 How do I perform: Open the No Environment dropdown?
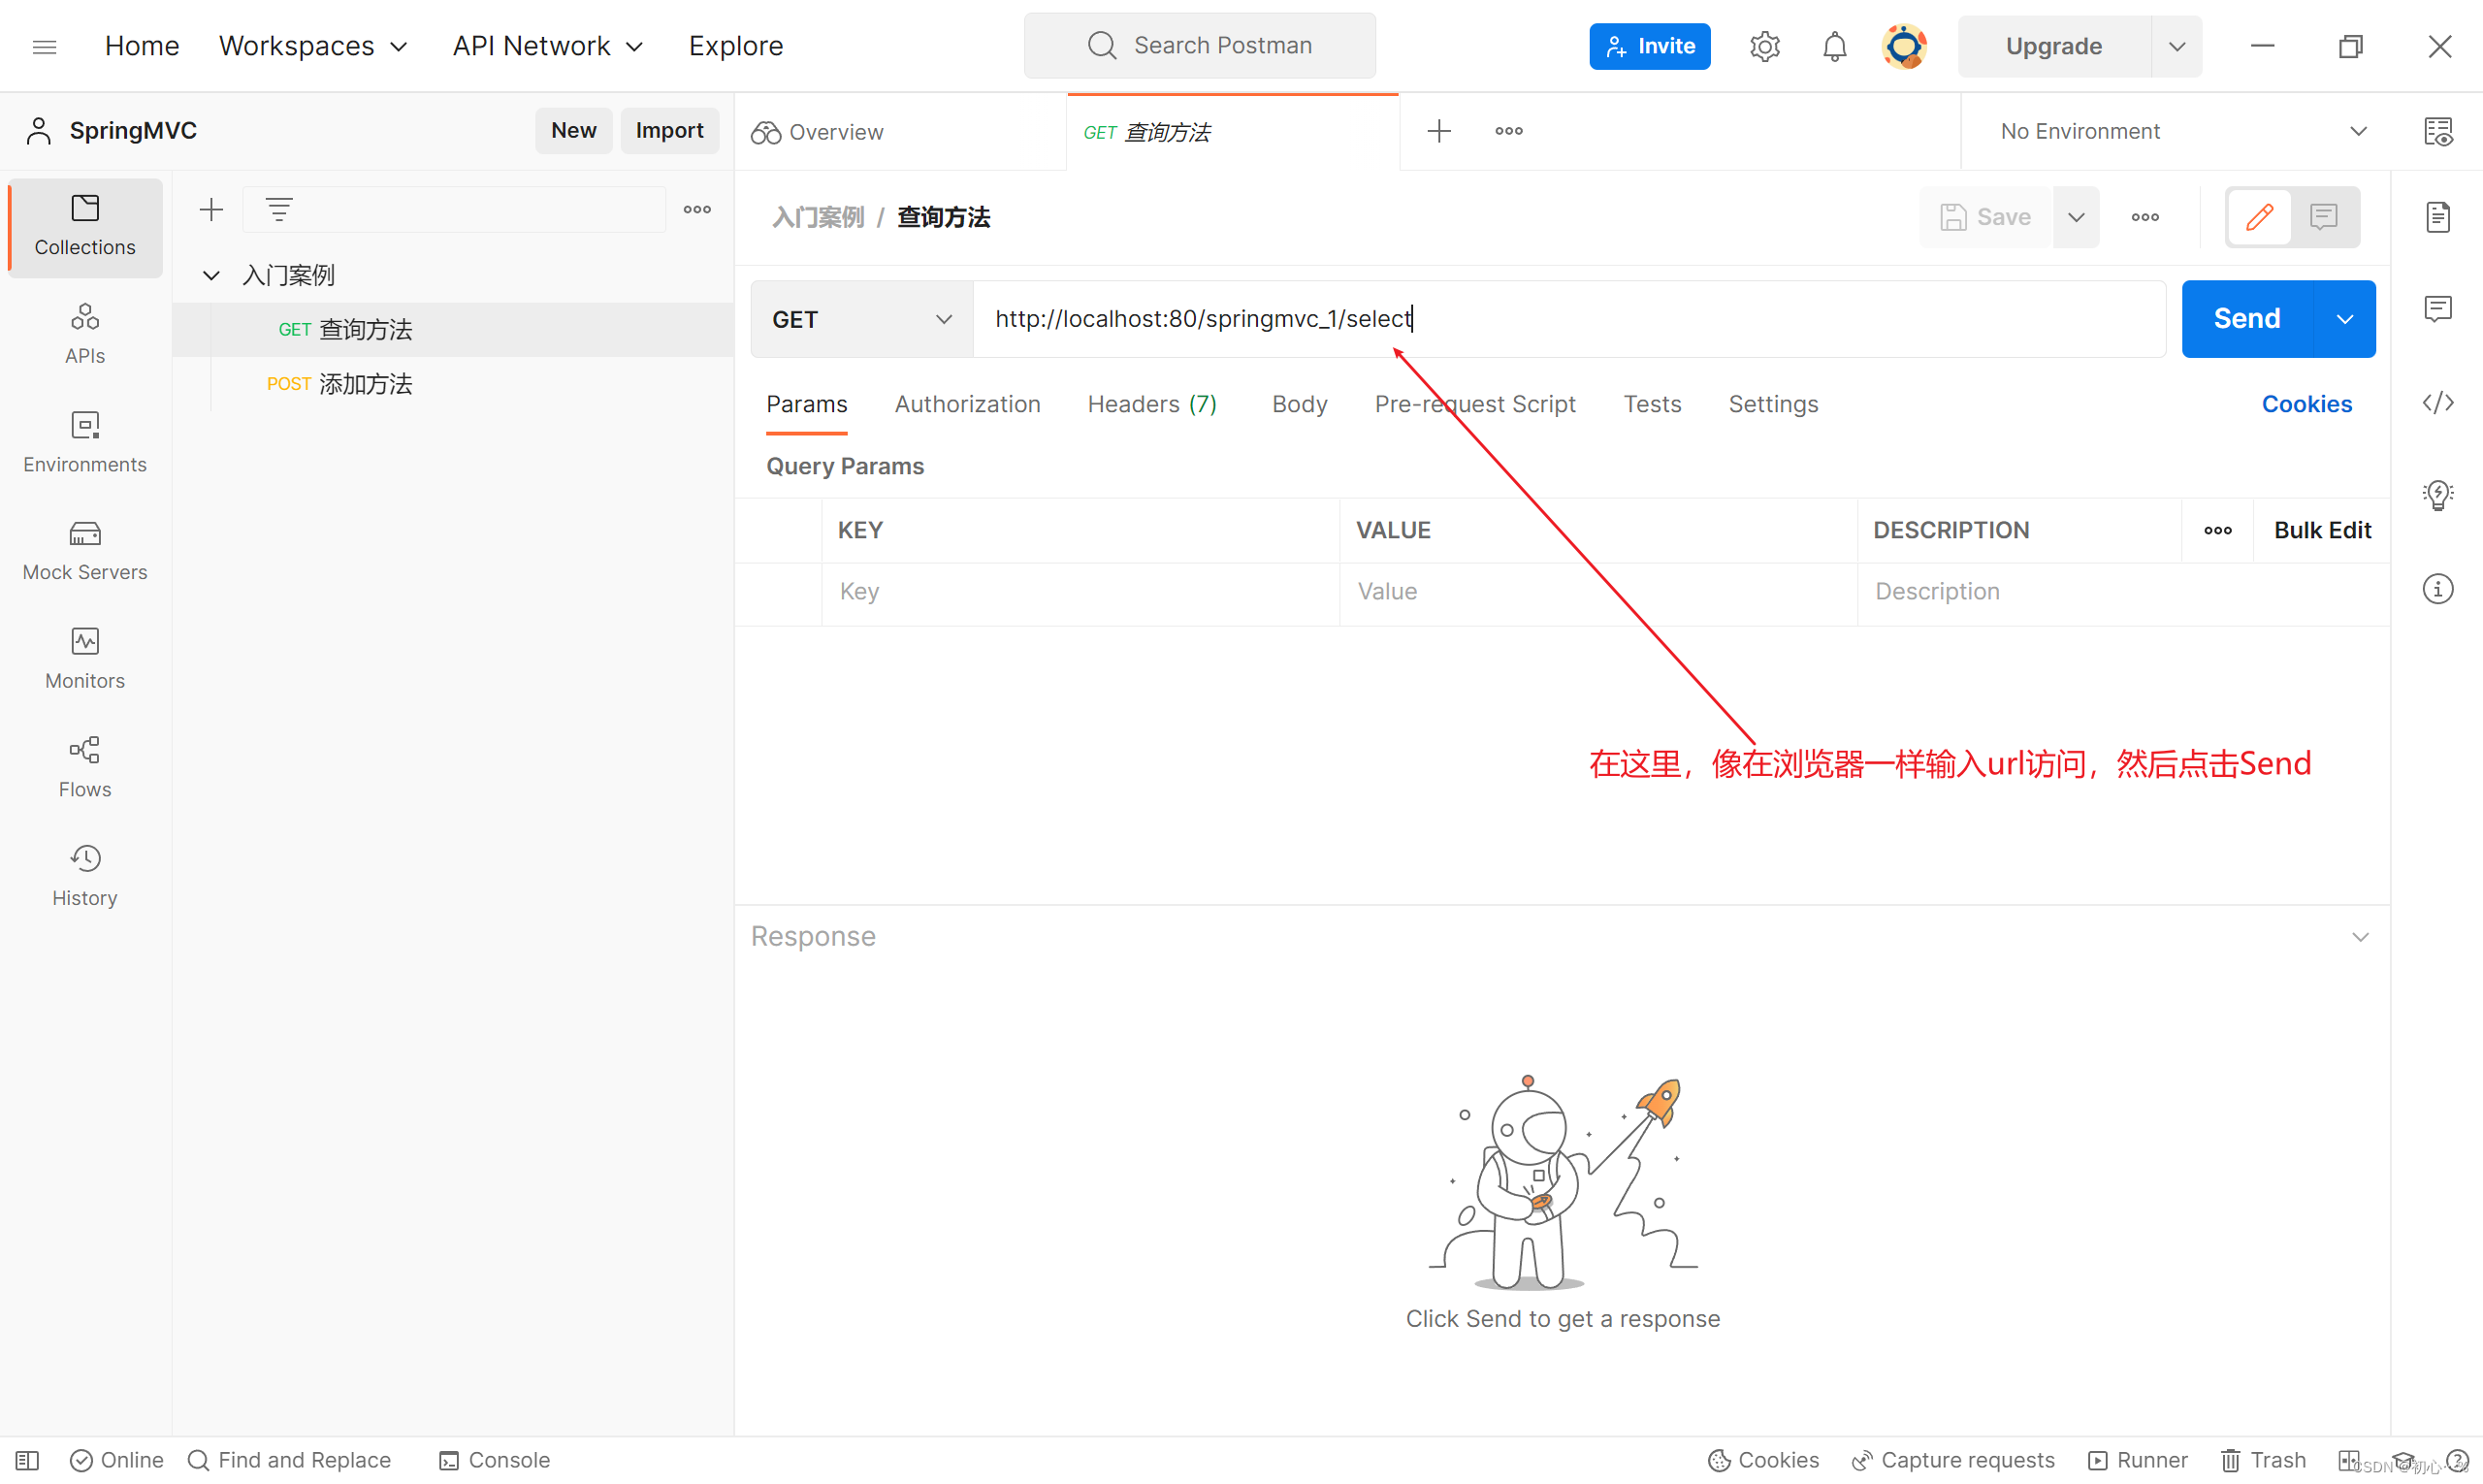click(2182, 131)
